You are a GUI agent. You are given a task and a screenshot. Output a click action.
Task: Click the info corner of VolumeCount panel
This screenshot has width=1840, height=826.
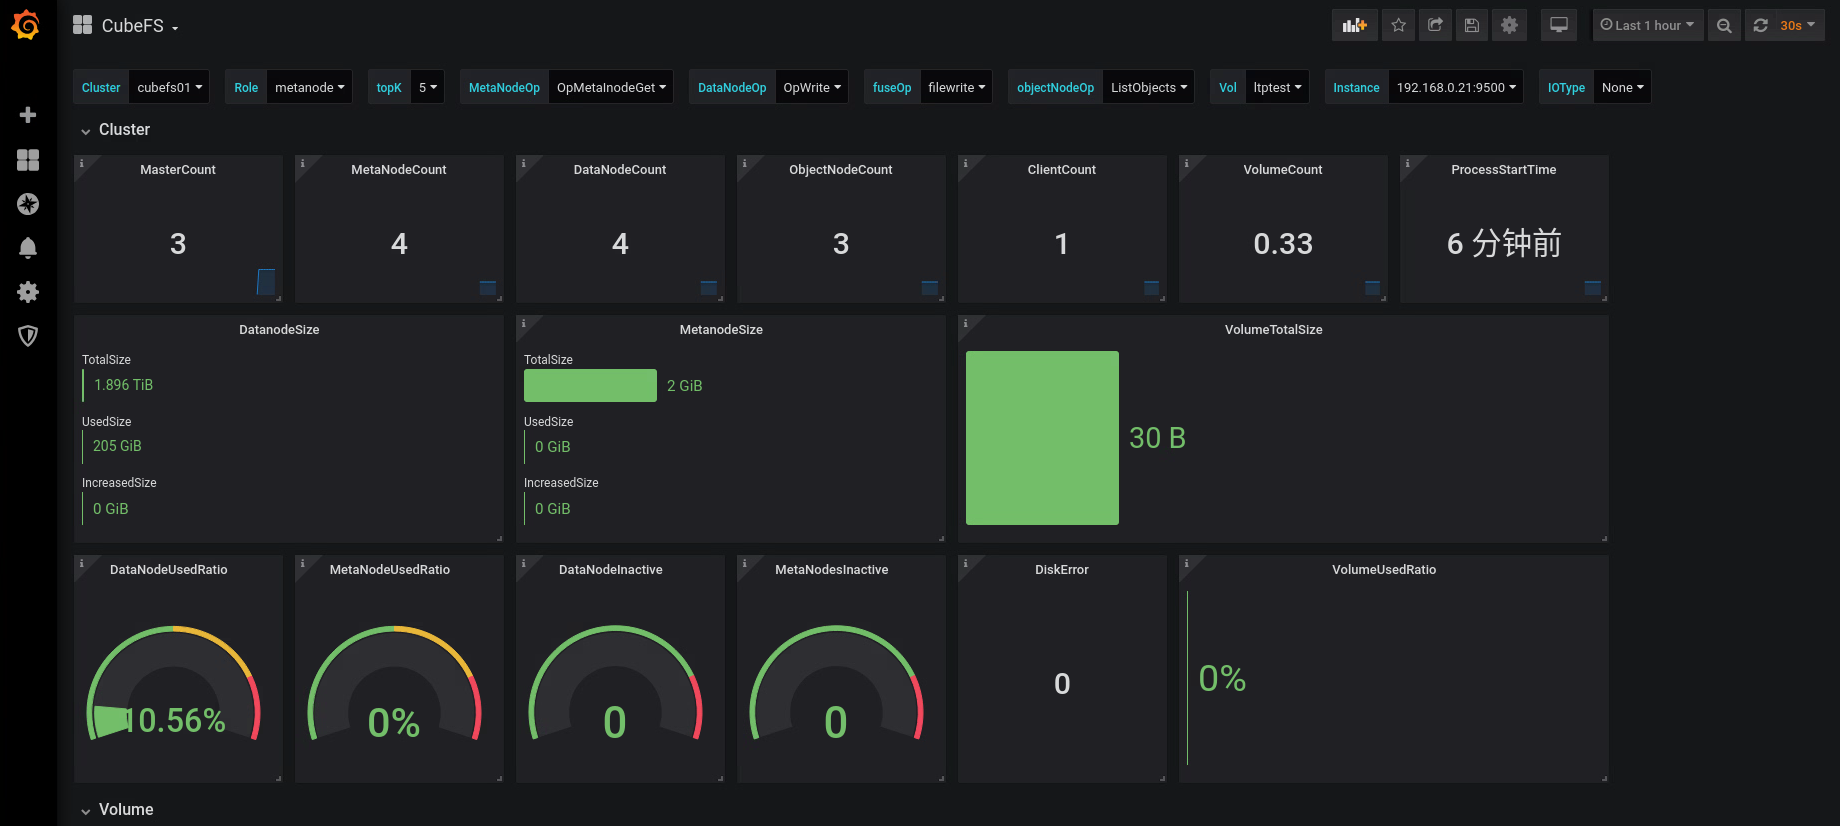(x=1186, y=162)
